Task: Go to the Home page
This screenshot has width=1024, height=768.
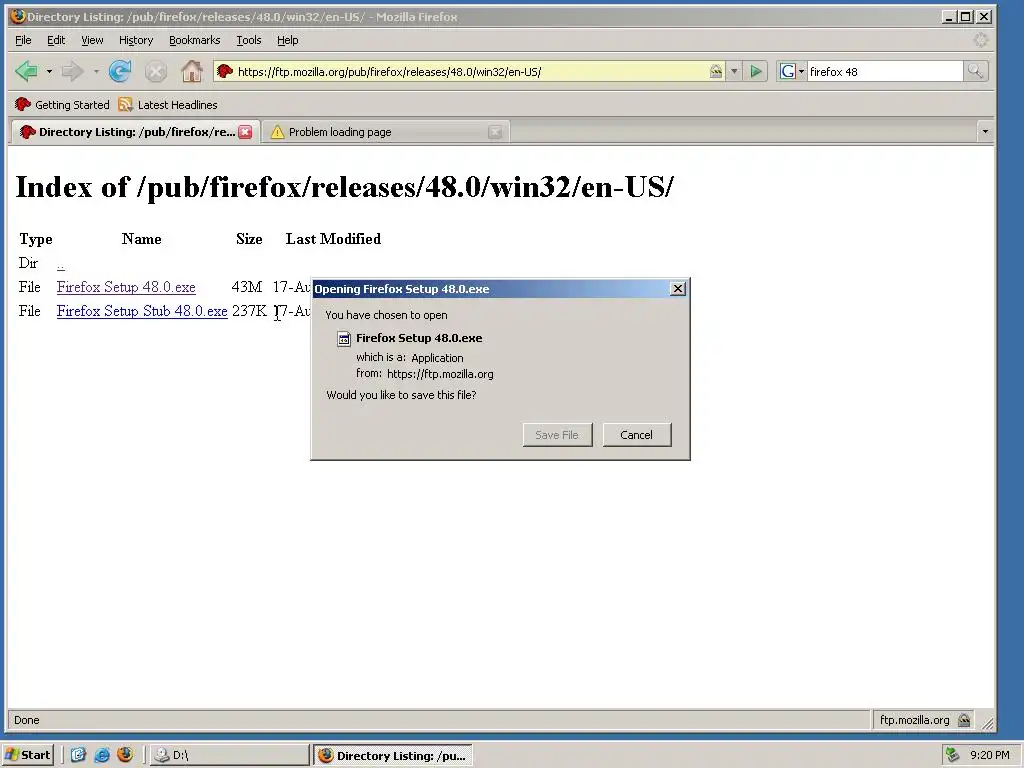Action: 191,71
